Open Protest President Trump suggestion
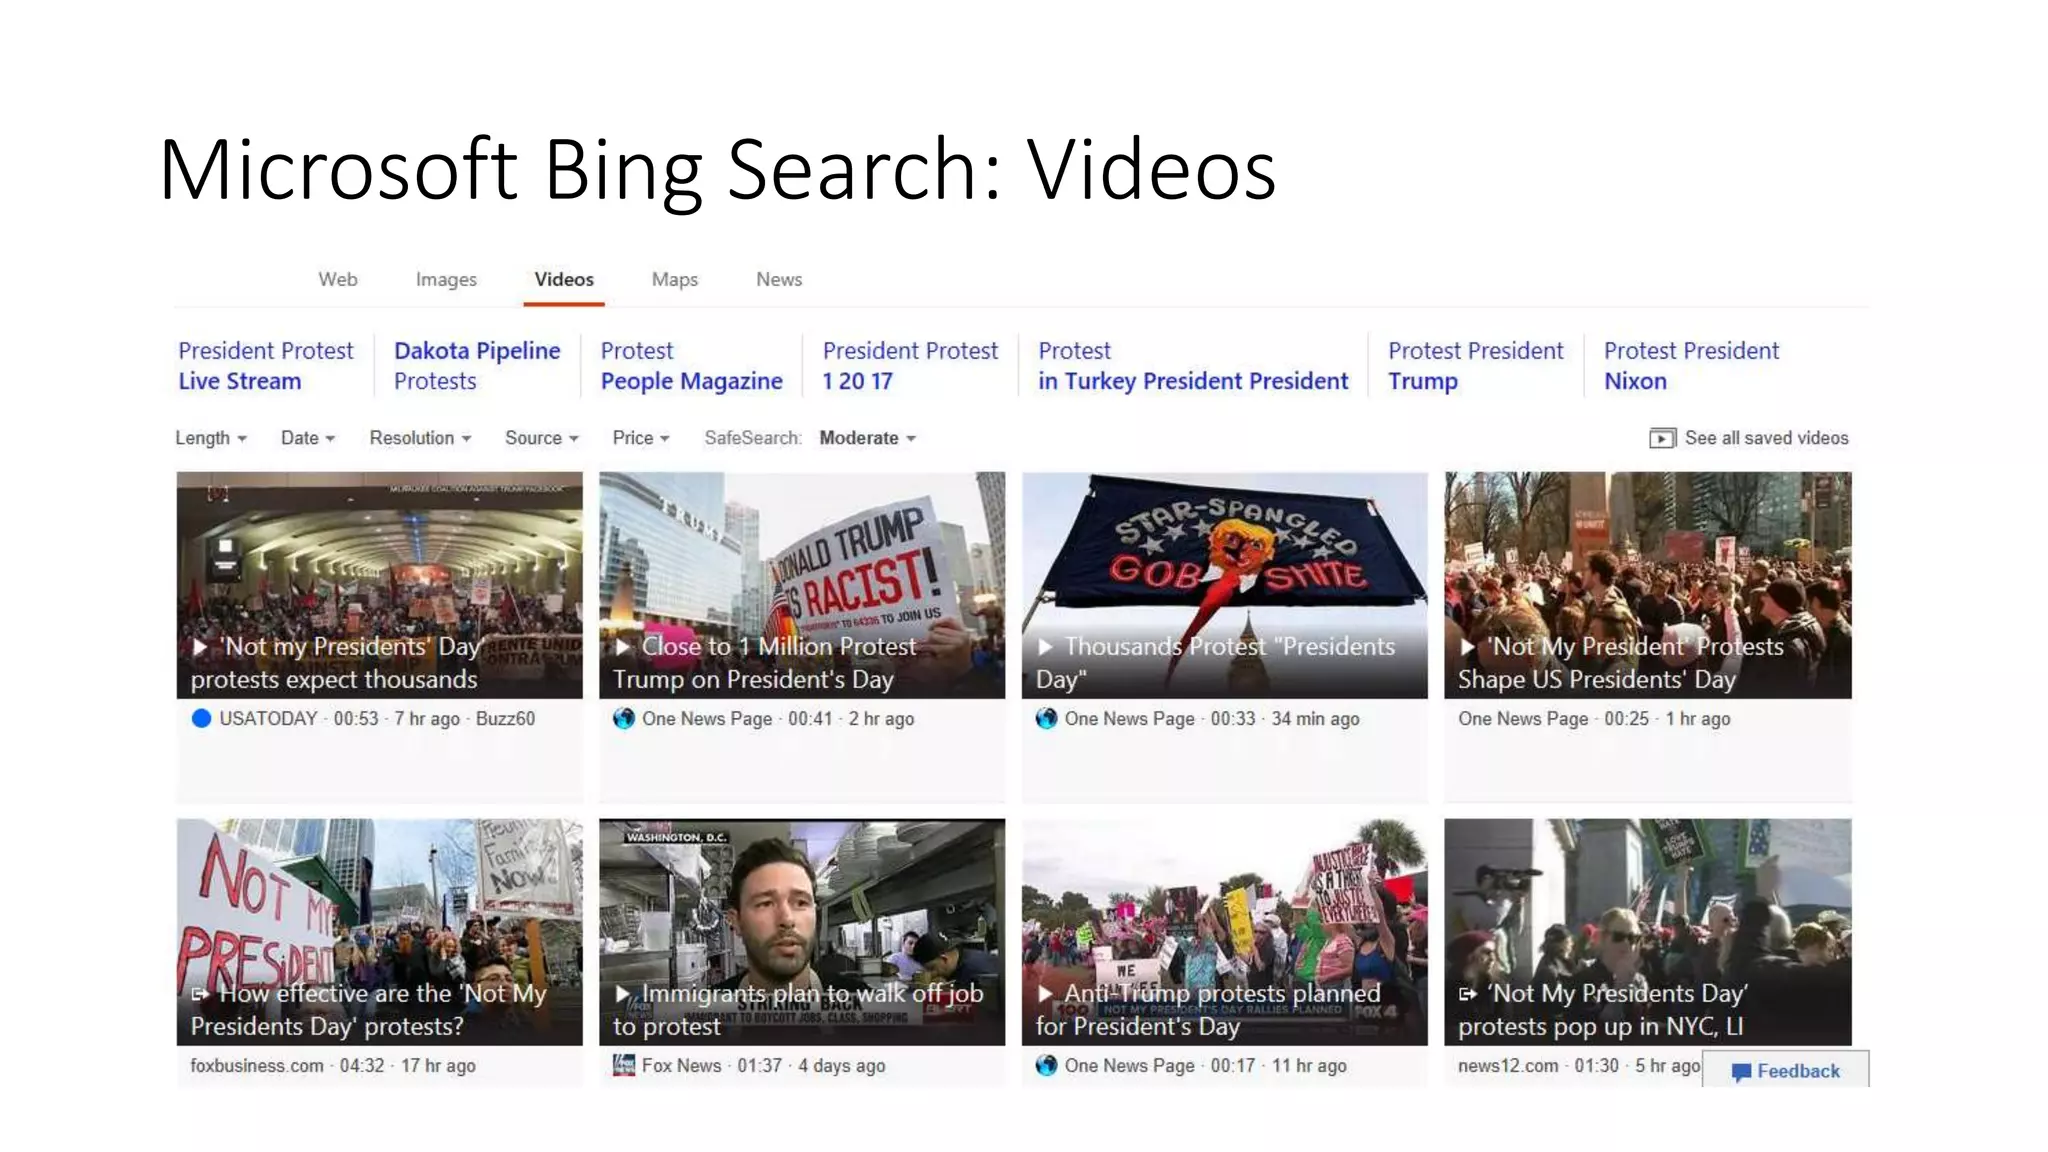This screenshot has height=1152, width=2048. pos(1475,366)
